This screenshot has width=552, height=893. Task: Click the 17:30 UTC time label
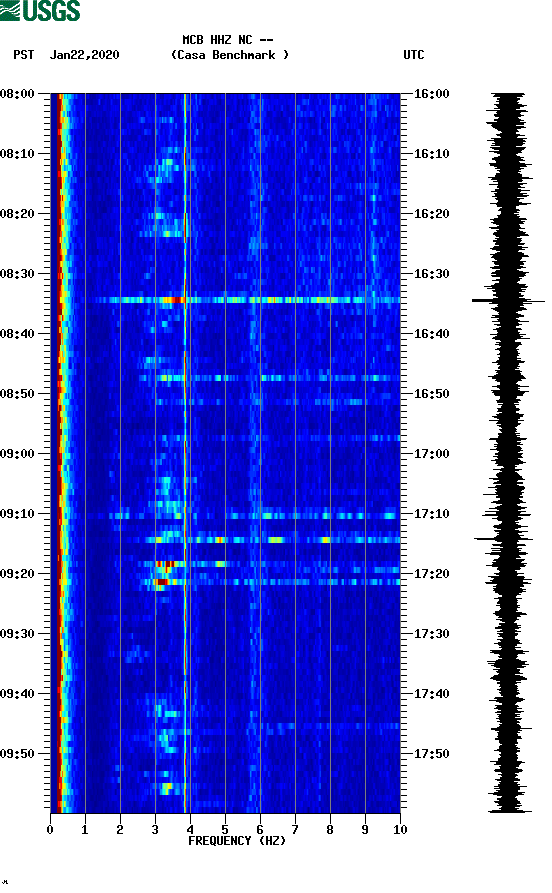tap(431, 634)
